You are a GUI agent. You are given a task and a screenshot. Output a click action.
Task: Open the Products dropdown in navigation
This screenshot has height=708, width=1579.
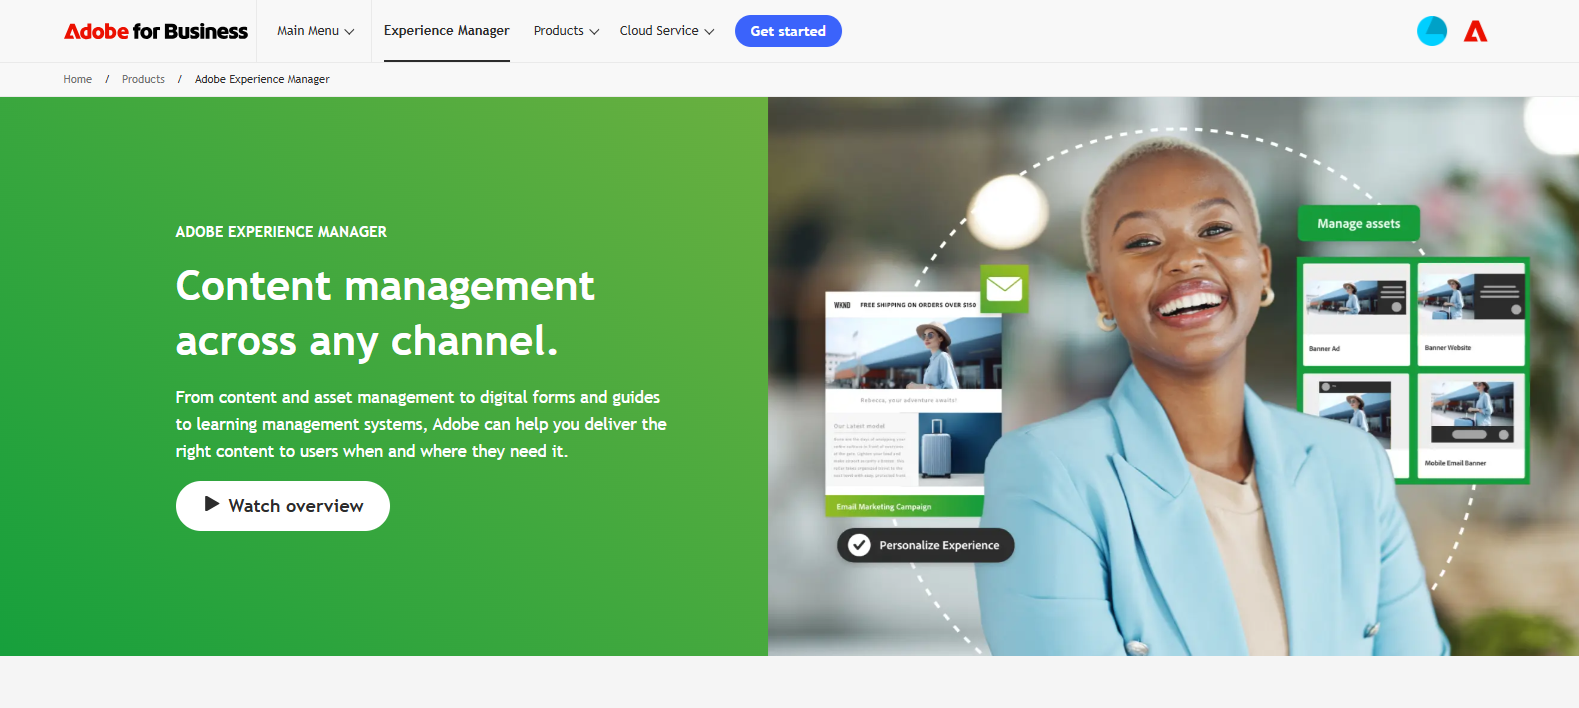(x=566, y=31)
